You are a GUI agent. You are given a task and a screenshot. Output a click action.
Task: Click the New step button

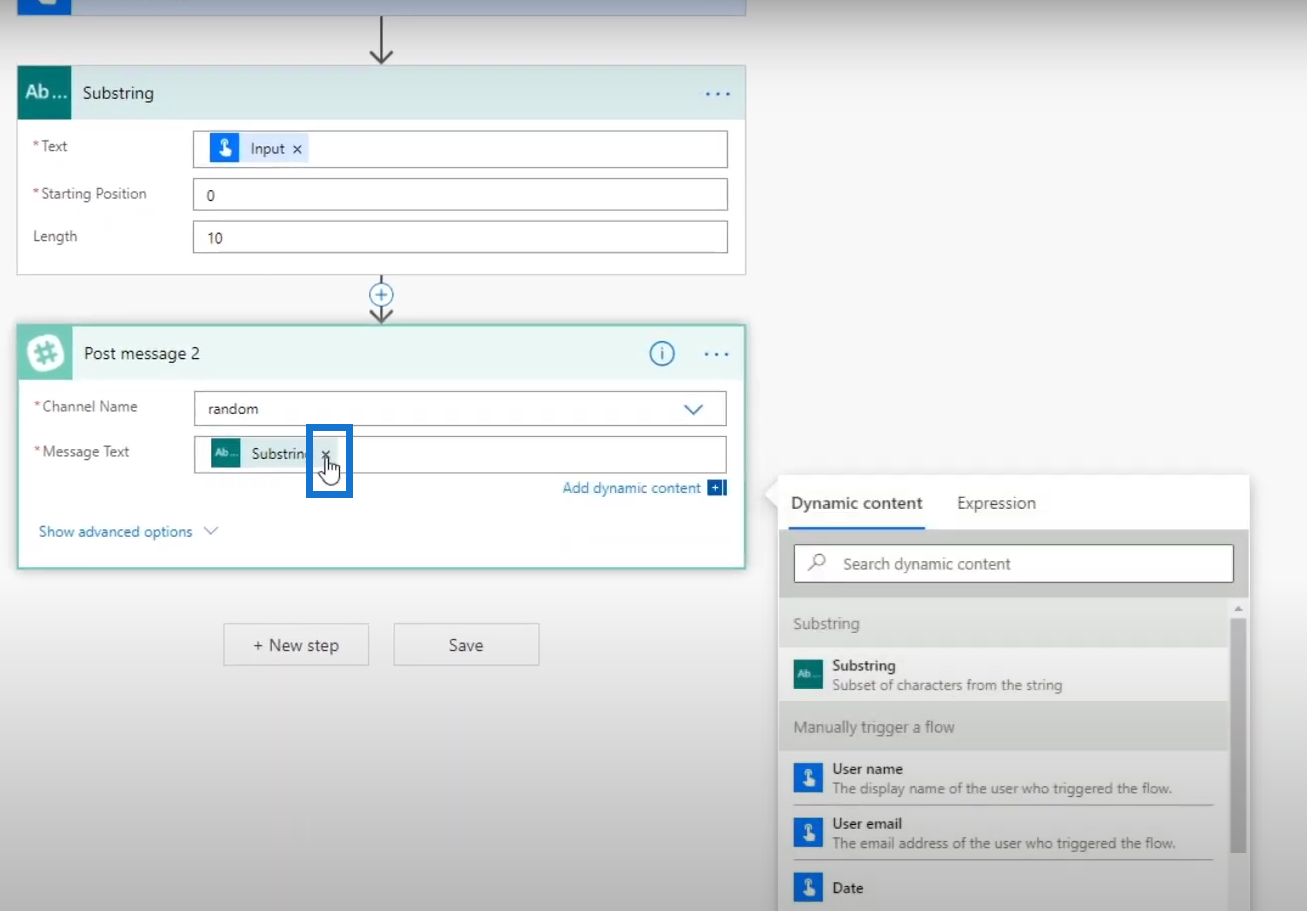coord(296,645)
